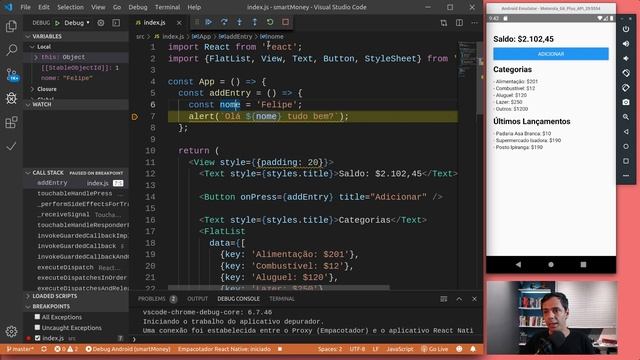Expand the 'this: Object' variable
The height and width of the screenshot is (360, 640).
point(36,57)
